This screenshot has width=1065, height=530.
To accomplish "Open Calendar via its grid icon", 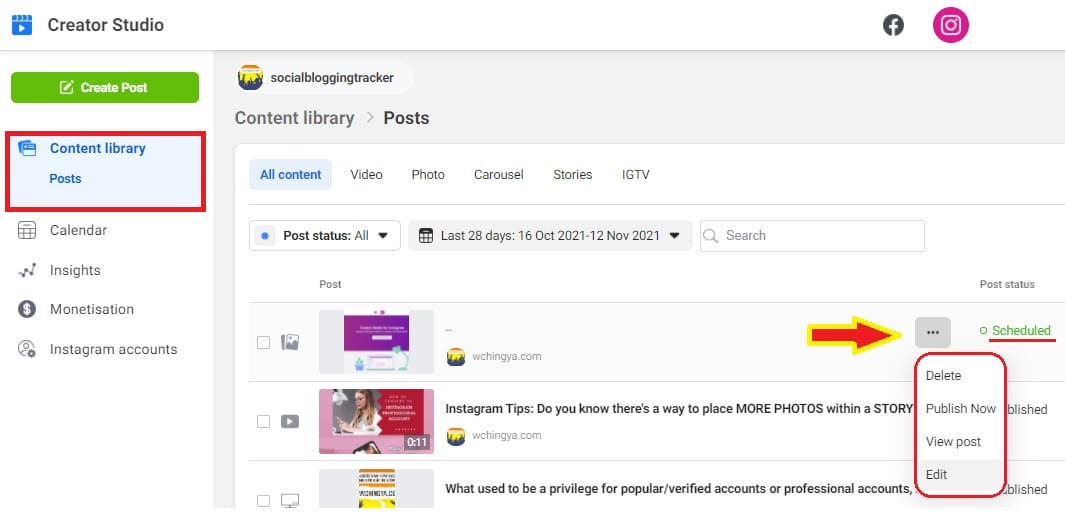I will tap(26, 230).
